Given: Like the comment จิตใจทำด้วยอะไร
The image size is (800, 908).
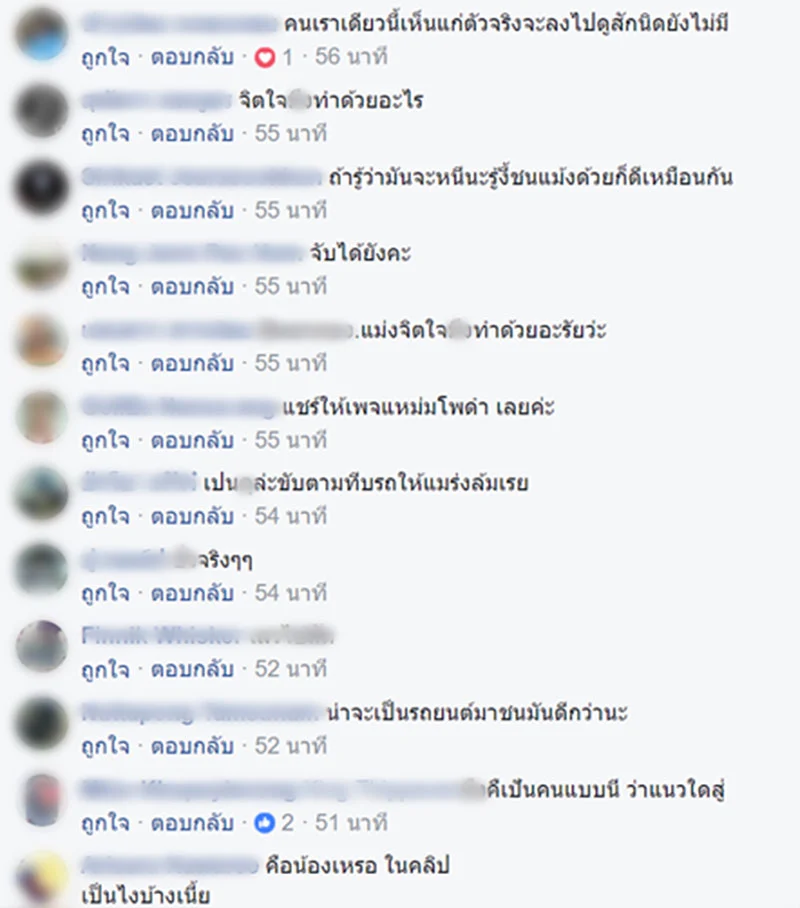Looking at the screenshot, I should click(105, 134).
